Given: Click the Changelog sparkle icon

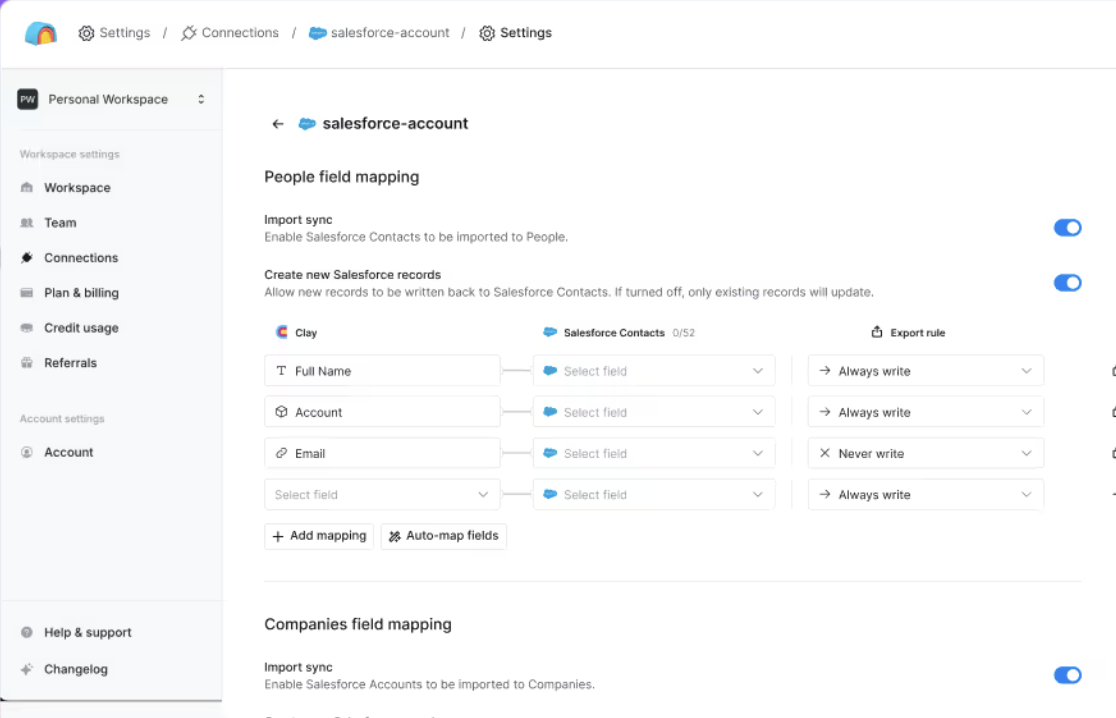Looking at the screenshot, I should click(27, 669).
